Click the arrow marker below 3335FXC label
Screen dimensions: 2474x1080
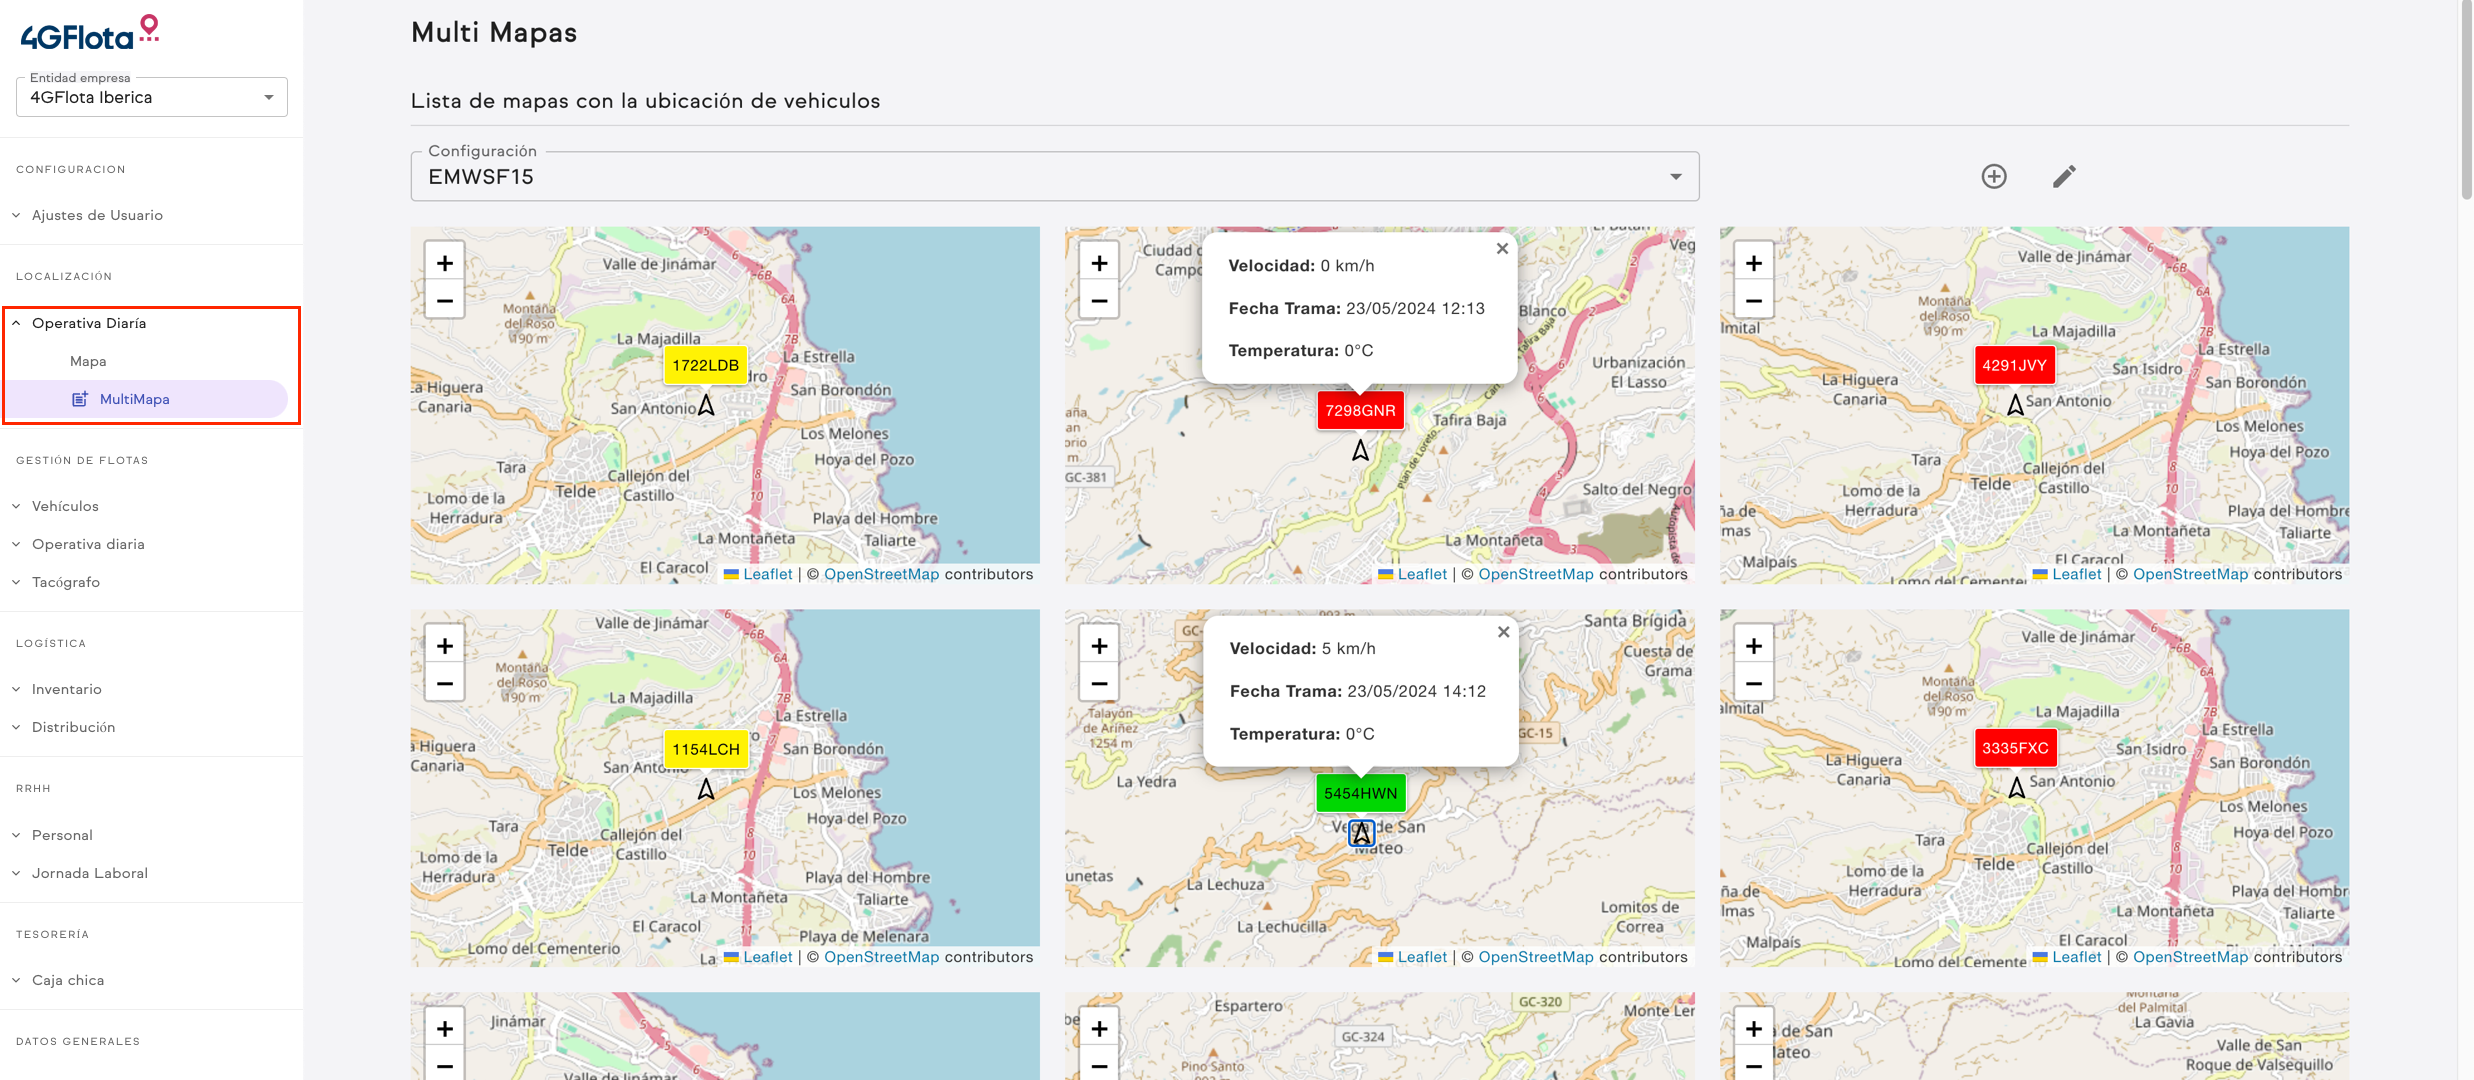[2016, 788]
